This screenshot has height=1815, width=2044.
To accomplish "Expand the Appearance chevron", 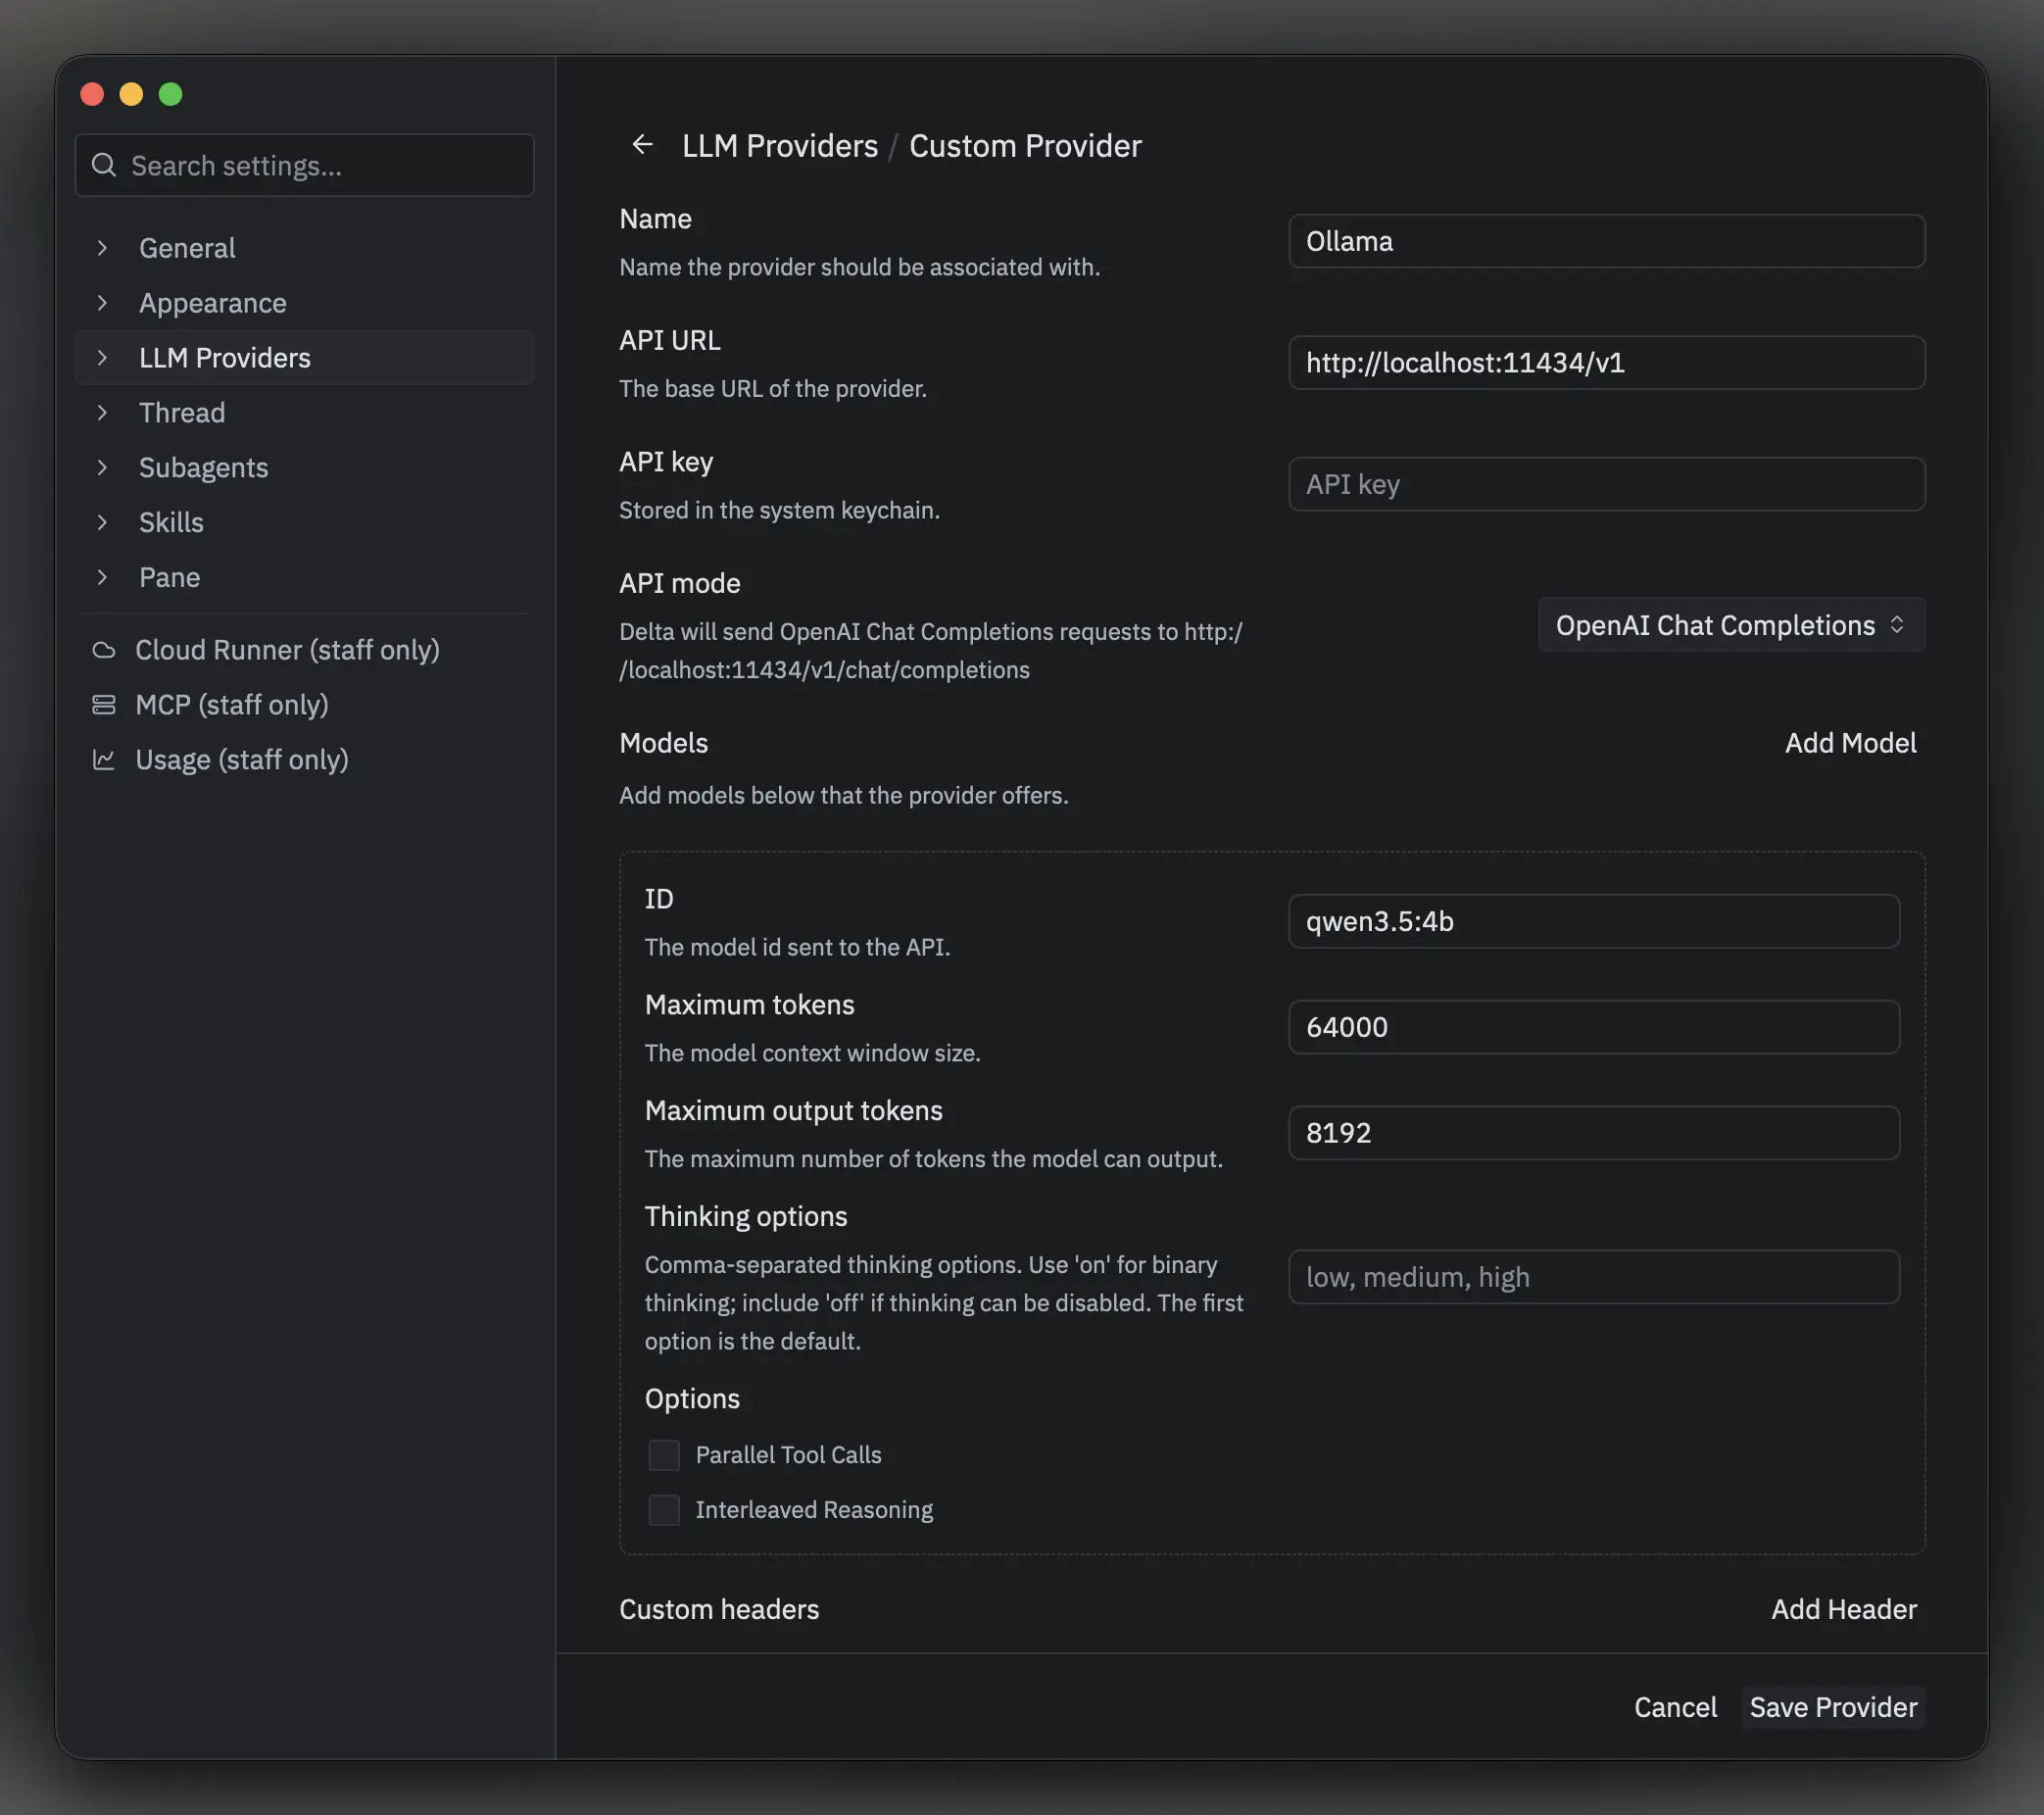I will point(102,303).
